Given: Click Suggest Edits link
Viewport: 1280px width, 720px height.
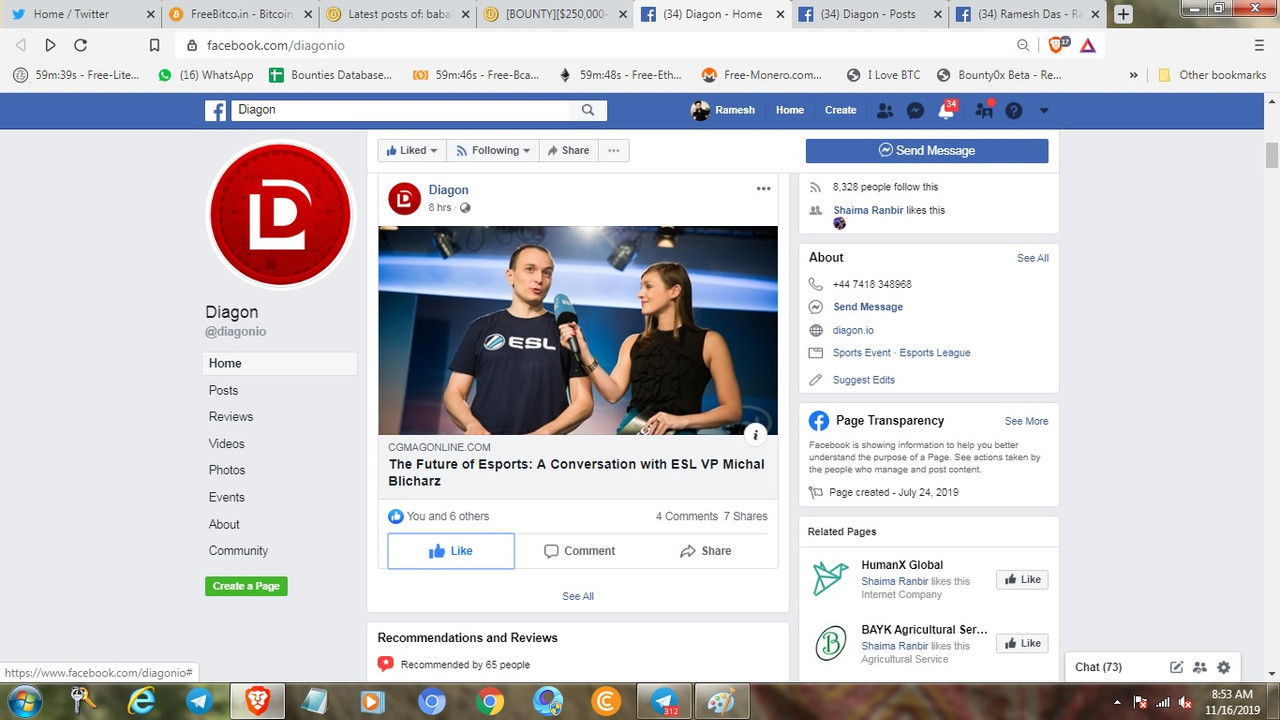Looking at the screenshot, I should 864,380.
